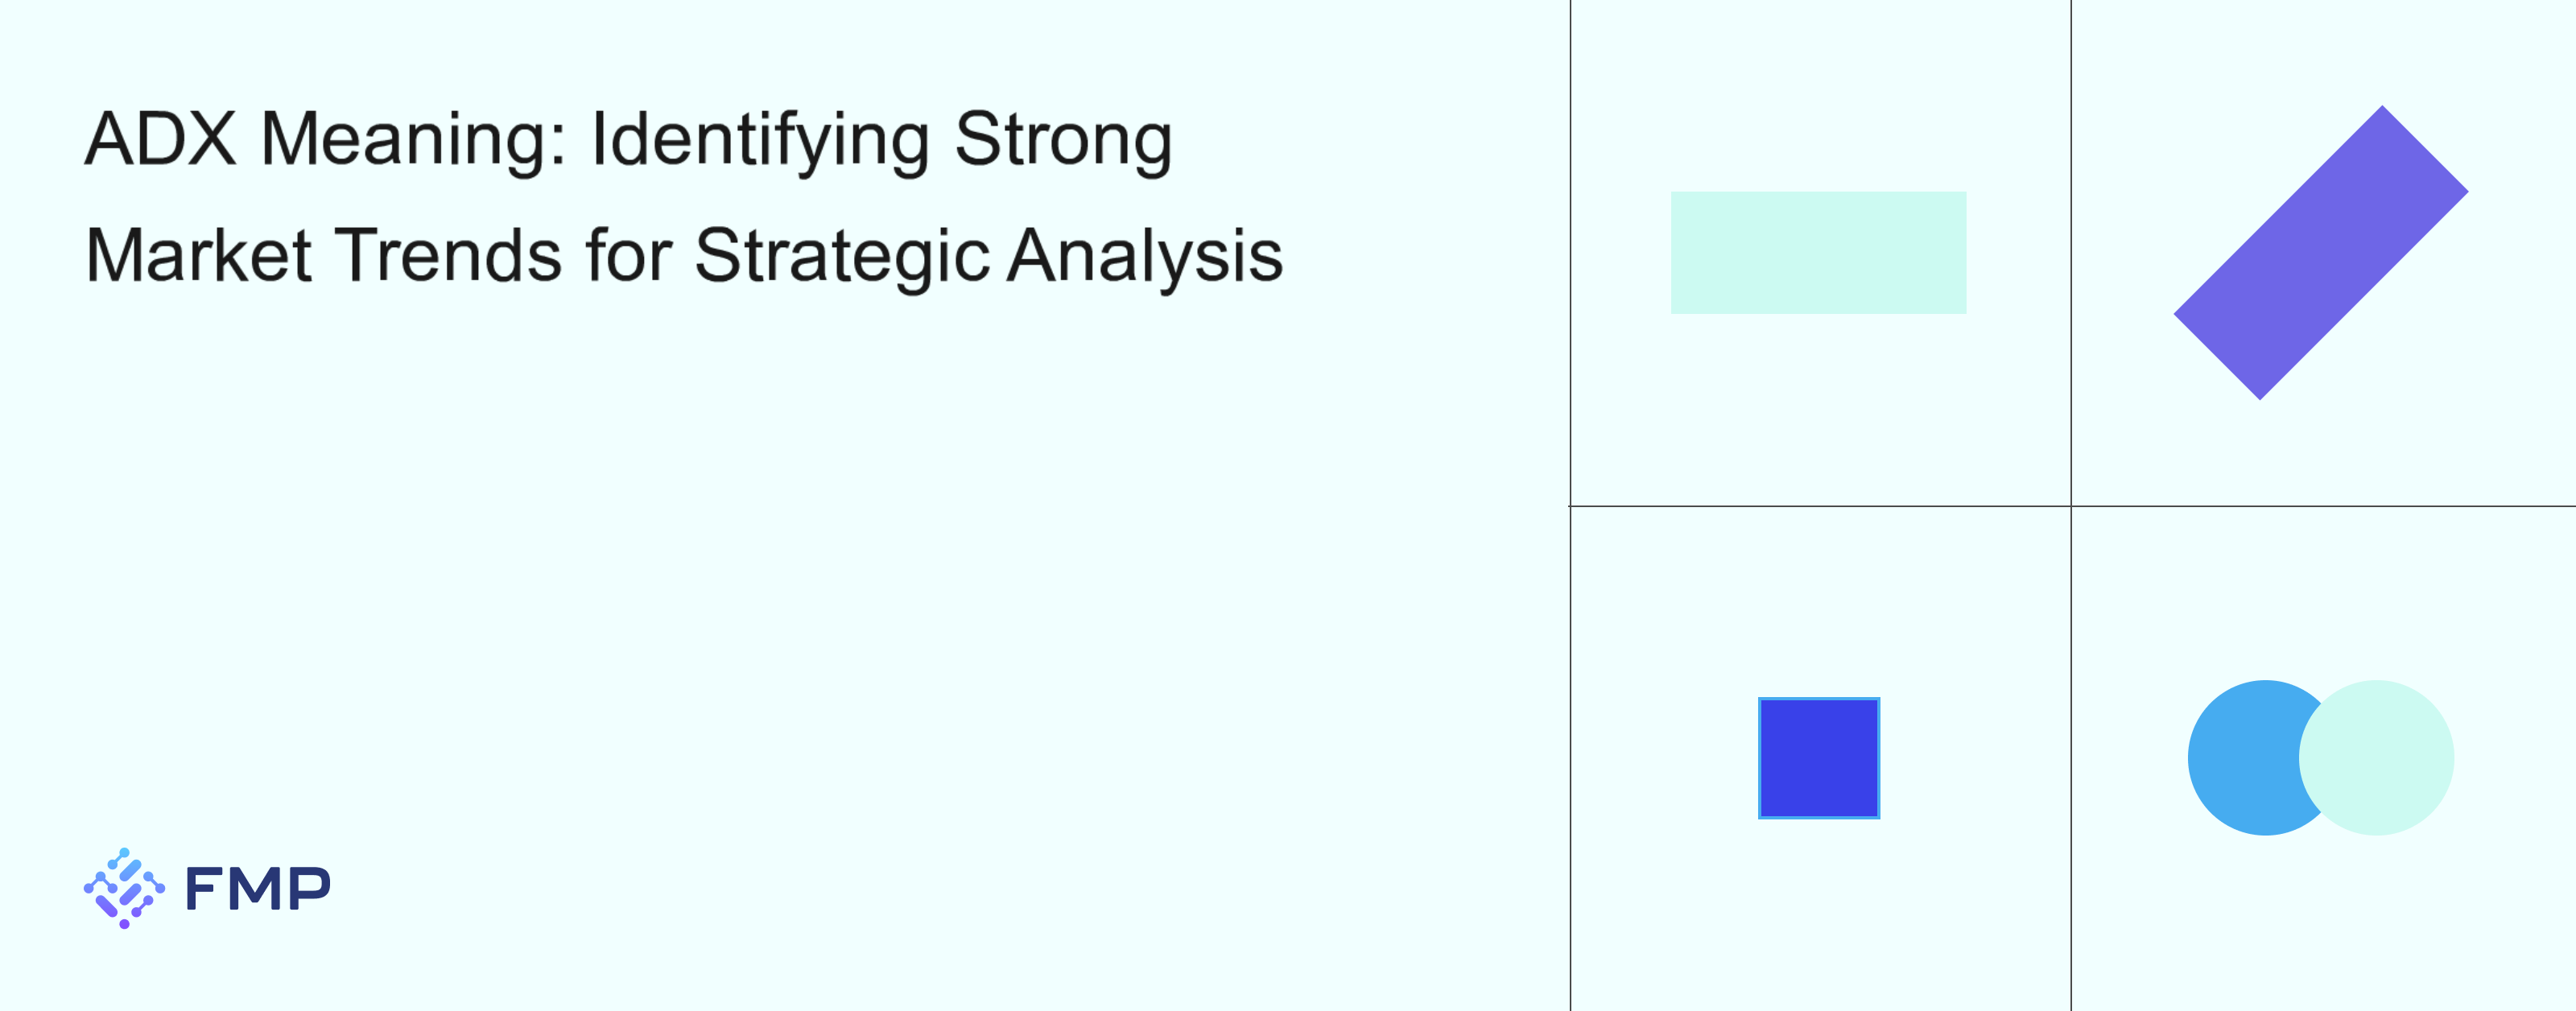
Task: Click the horizontal divider line between shapes
Action: point(2072,506)
